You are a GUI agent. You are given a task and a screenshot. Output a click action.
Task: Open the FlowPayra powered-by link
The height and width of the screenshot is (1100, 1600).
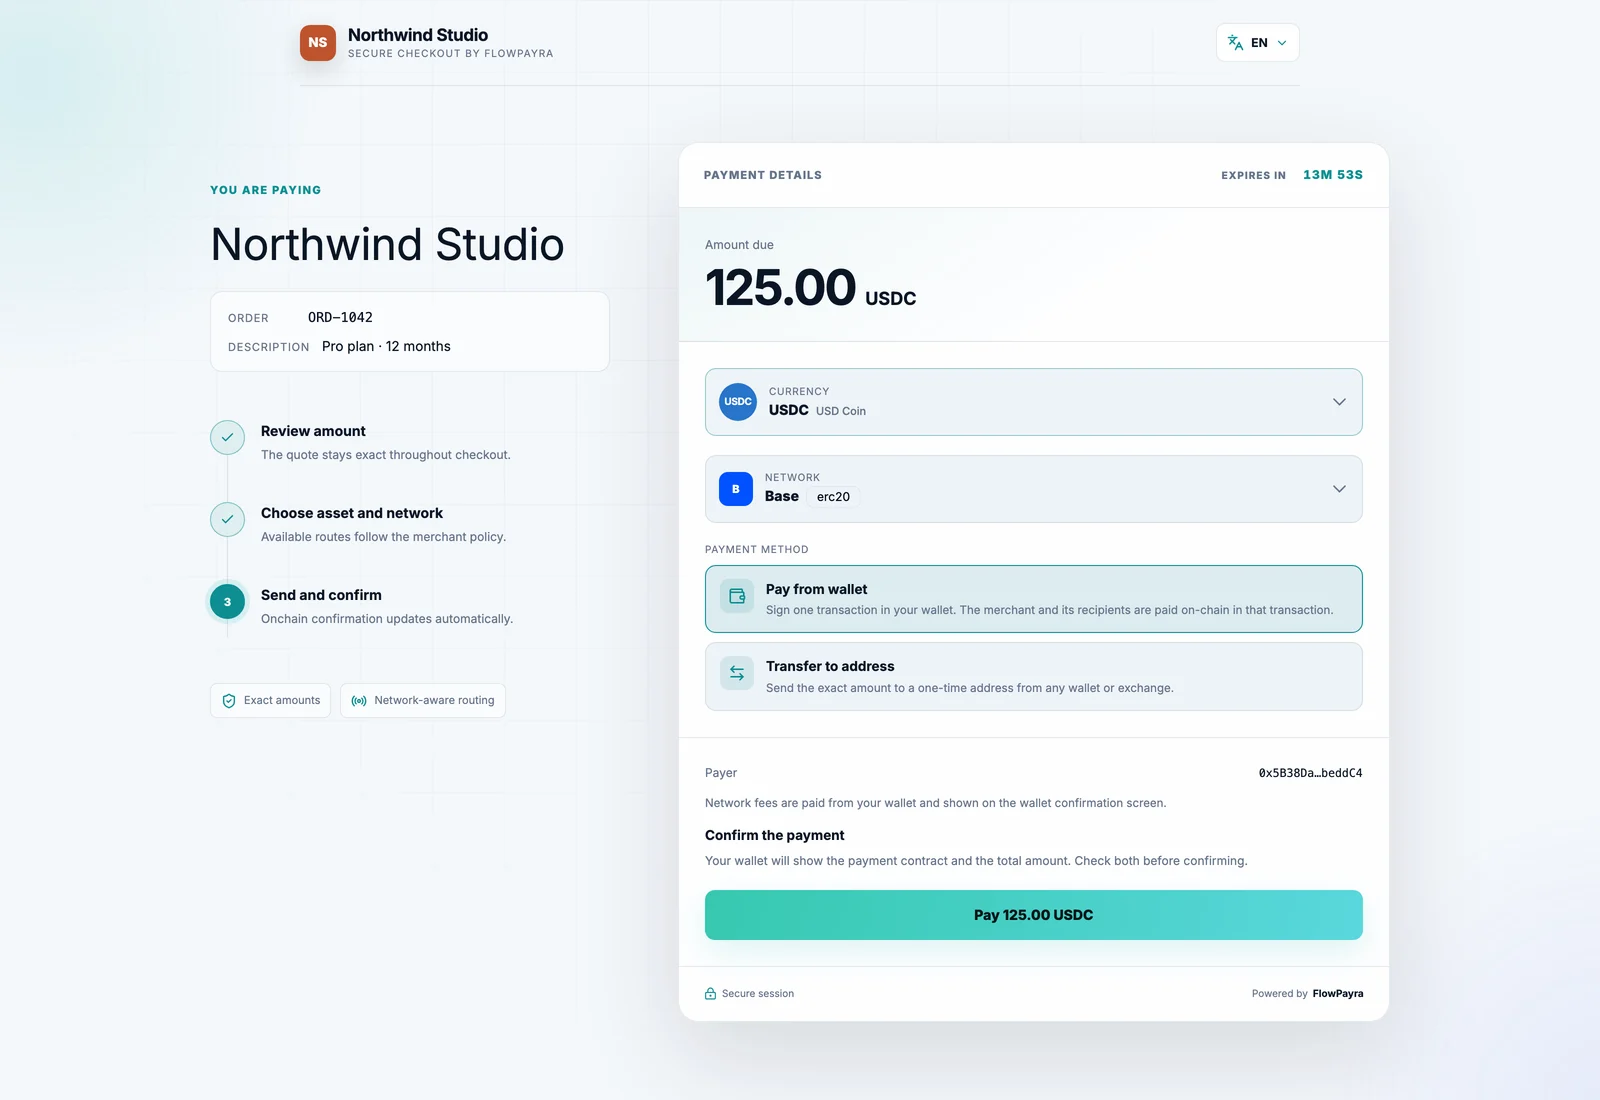pyautogui.click(x=1338, y=993)
